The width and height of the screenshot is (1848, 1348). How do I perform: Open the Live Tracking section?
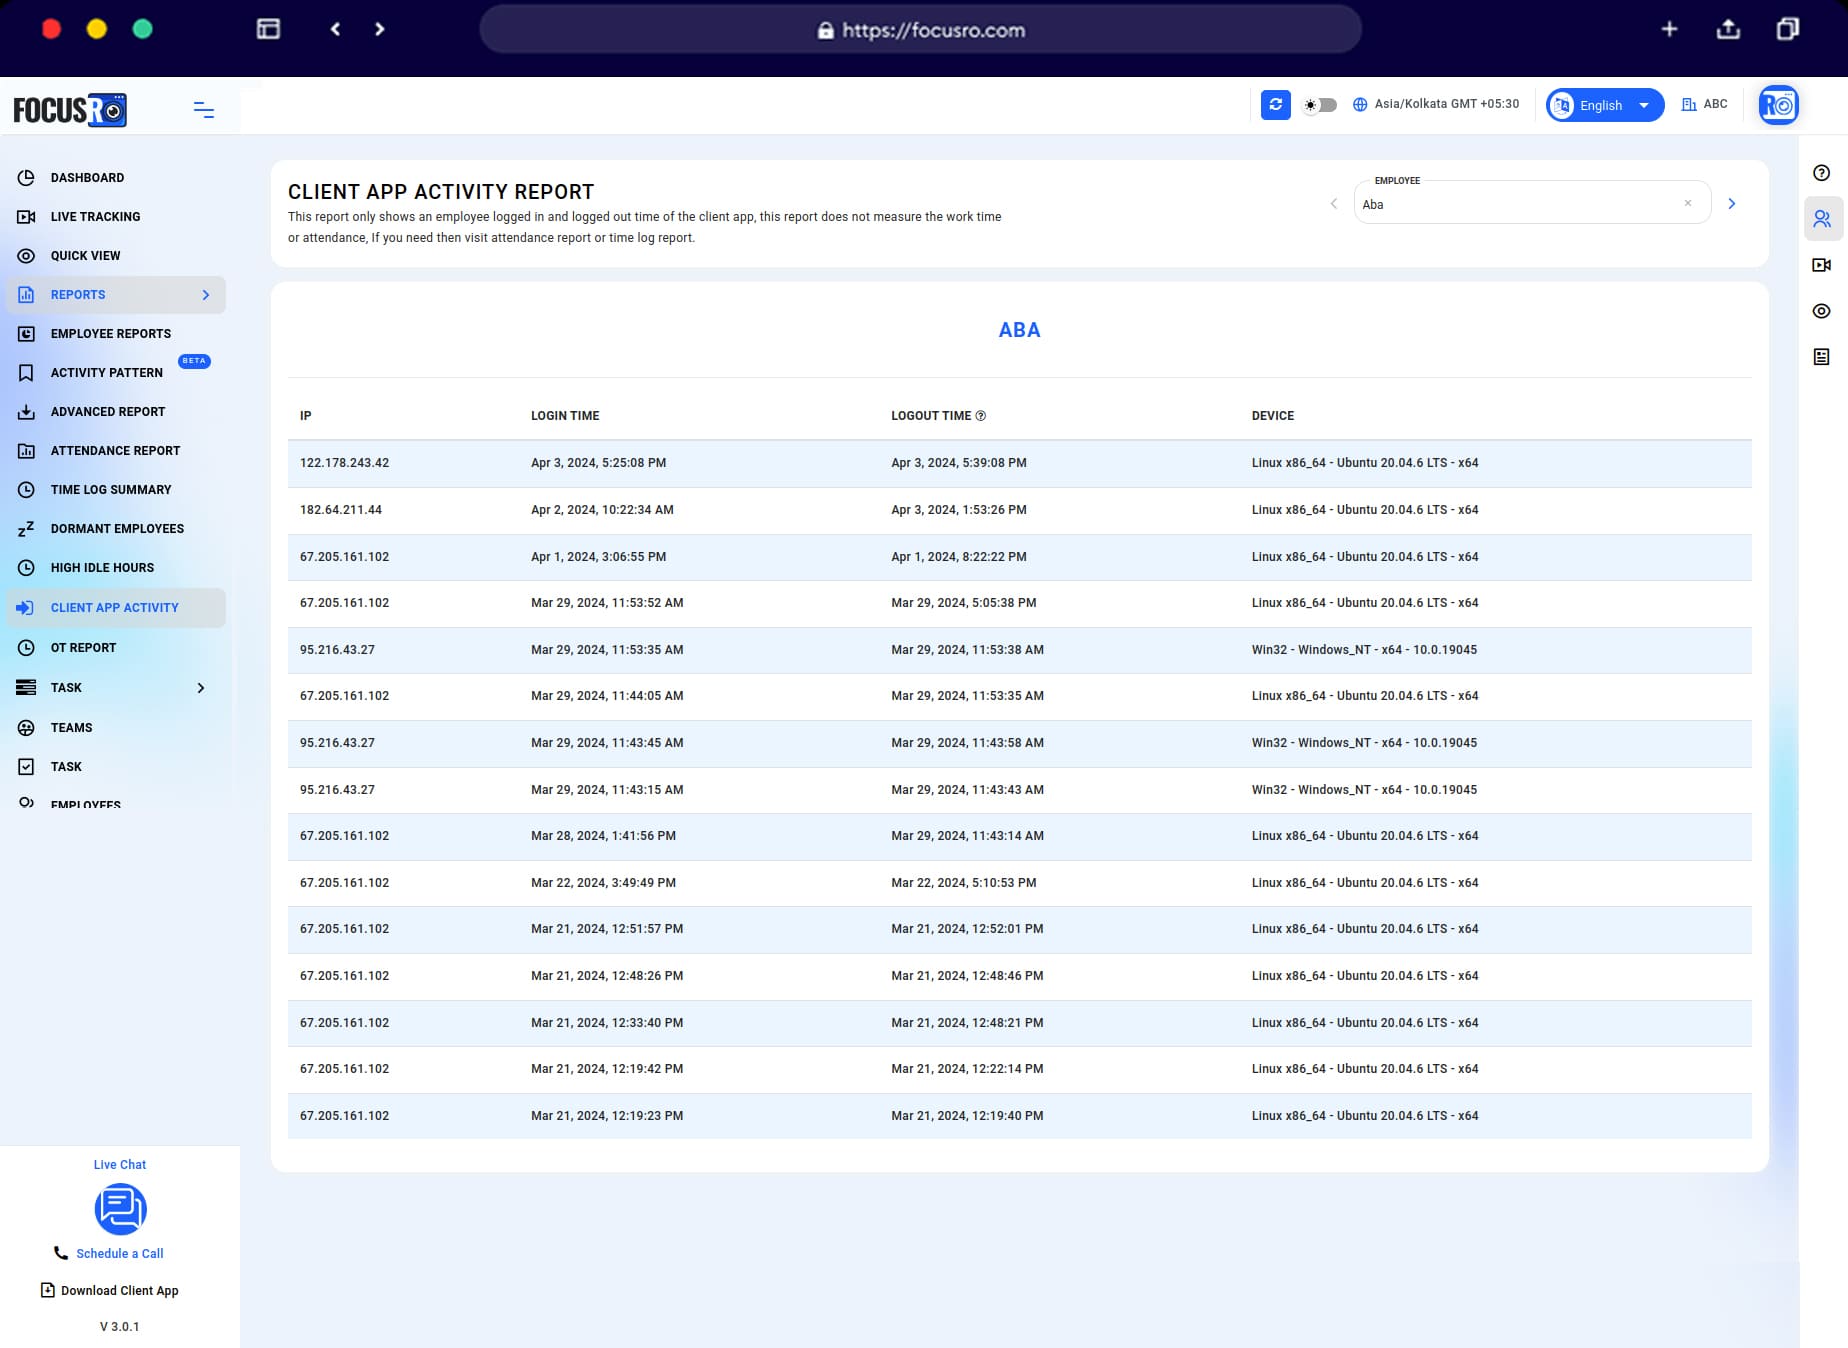point(95,216)
